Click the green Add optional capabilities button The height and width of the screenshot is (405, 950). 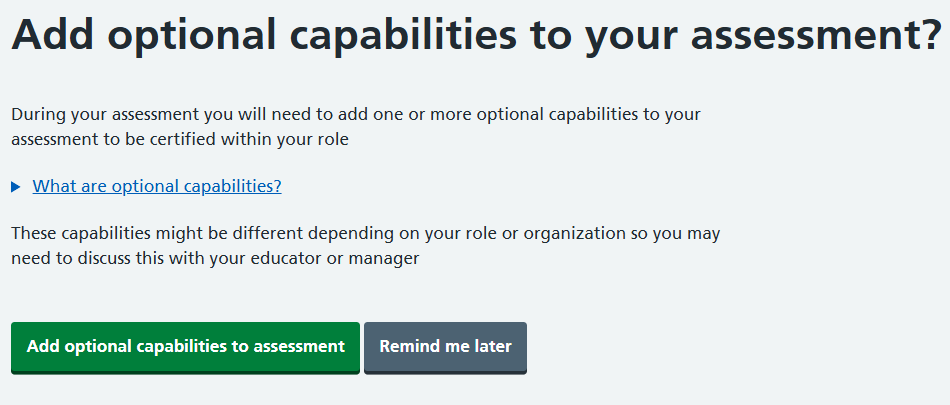(x=185, y=347)
